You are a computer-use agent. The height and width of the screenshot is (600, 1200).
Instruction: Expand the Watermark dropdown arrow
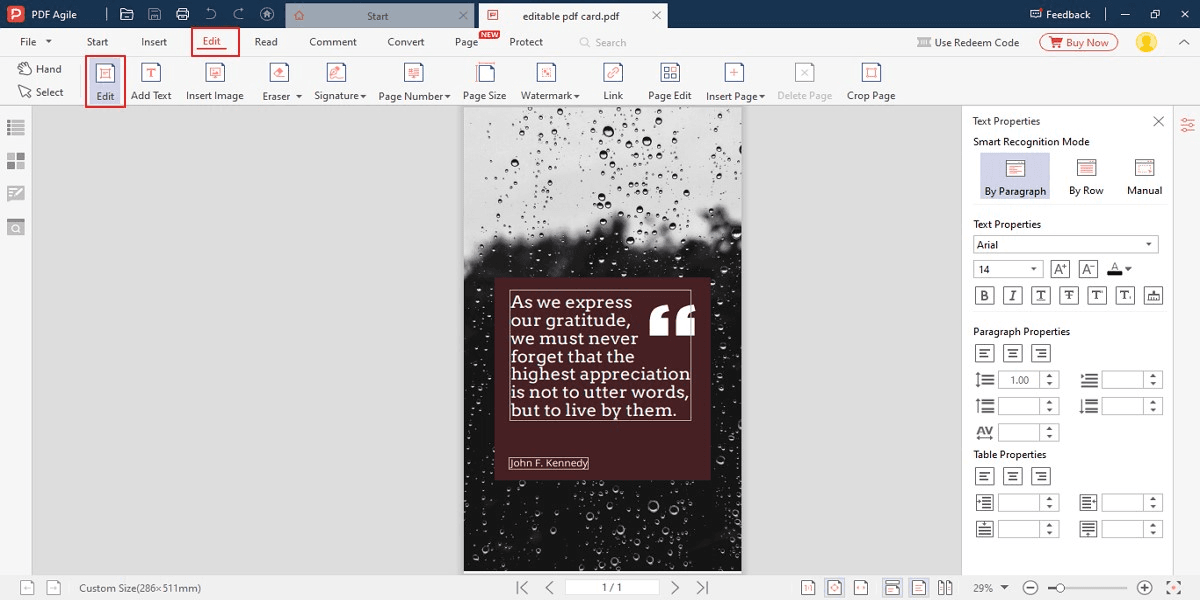[x=577, y=97]
